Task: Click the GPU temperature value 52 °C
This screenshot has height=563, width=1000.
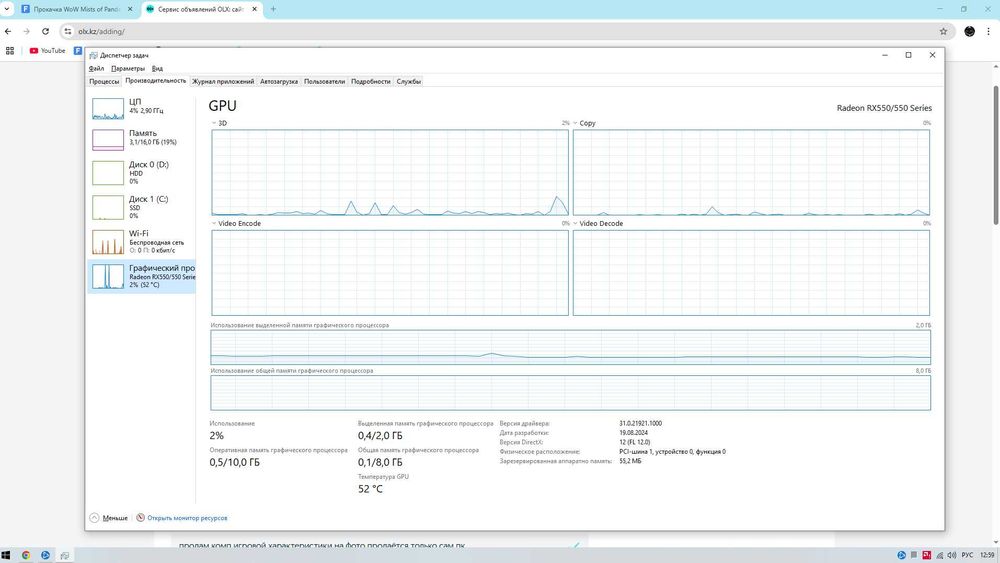Action: pyautogui.click(x=371, y=489)
